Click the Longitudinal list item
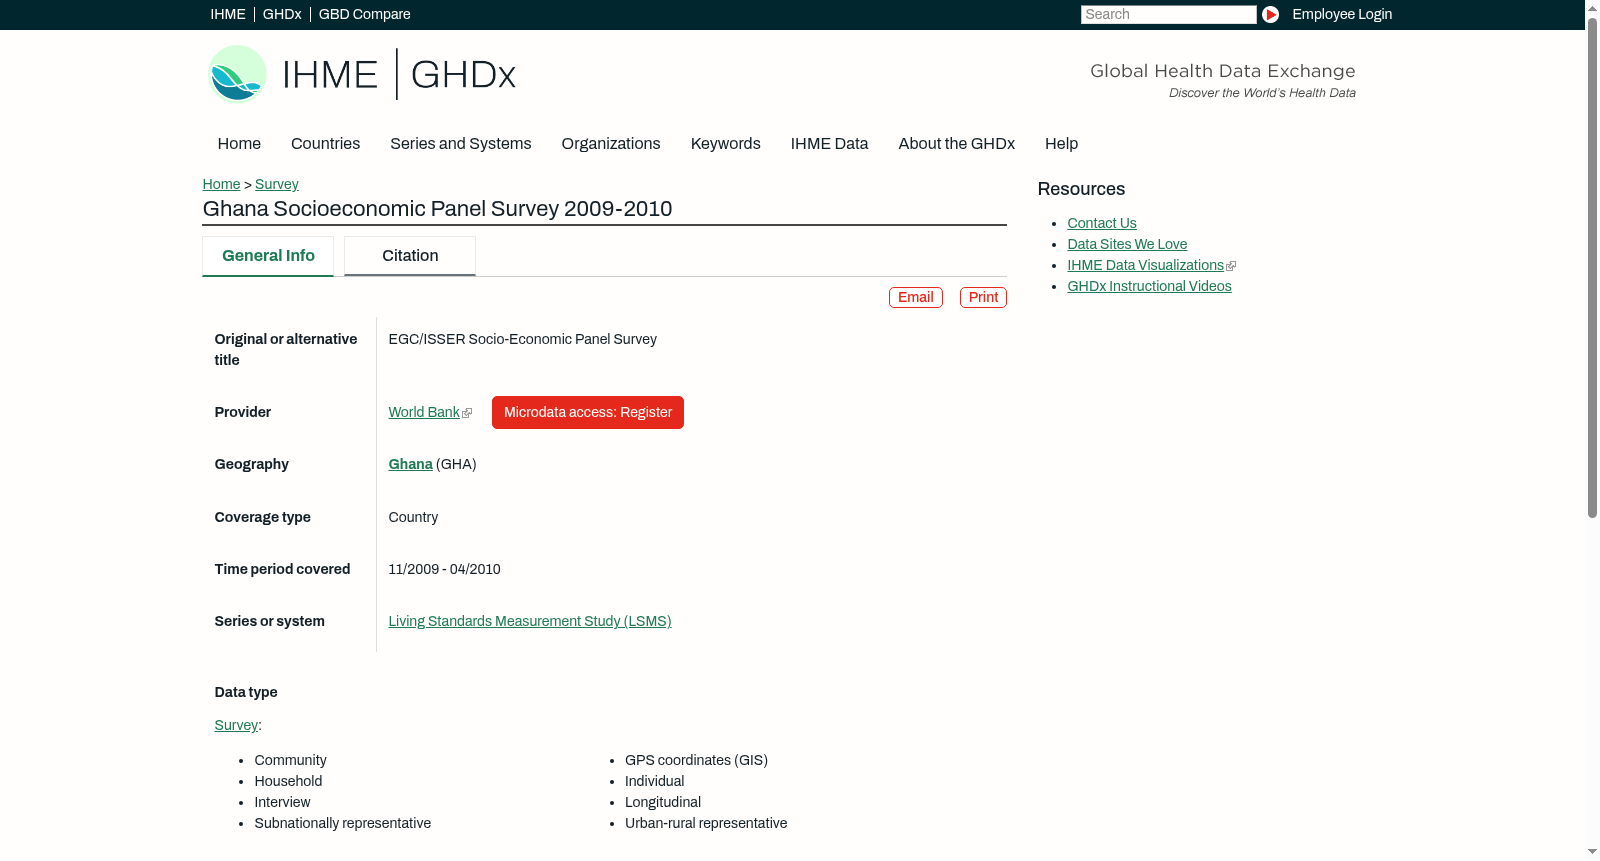This screenshot has width=1600, height=861. [663, 802]
